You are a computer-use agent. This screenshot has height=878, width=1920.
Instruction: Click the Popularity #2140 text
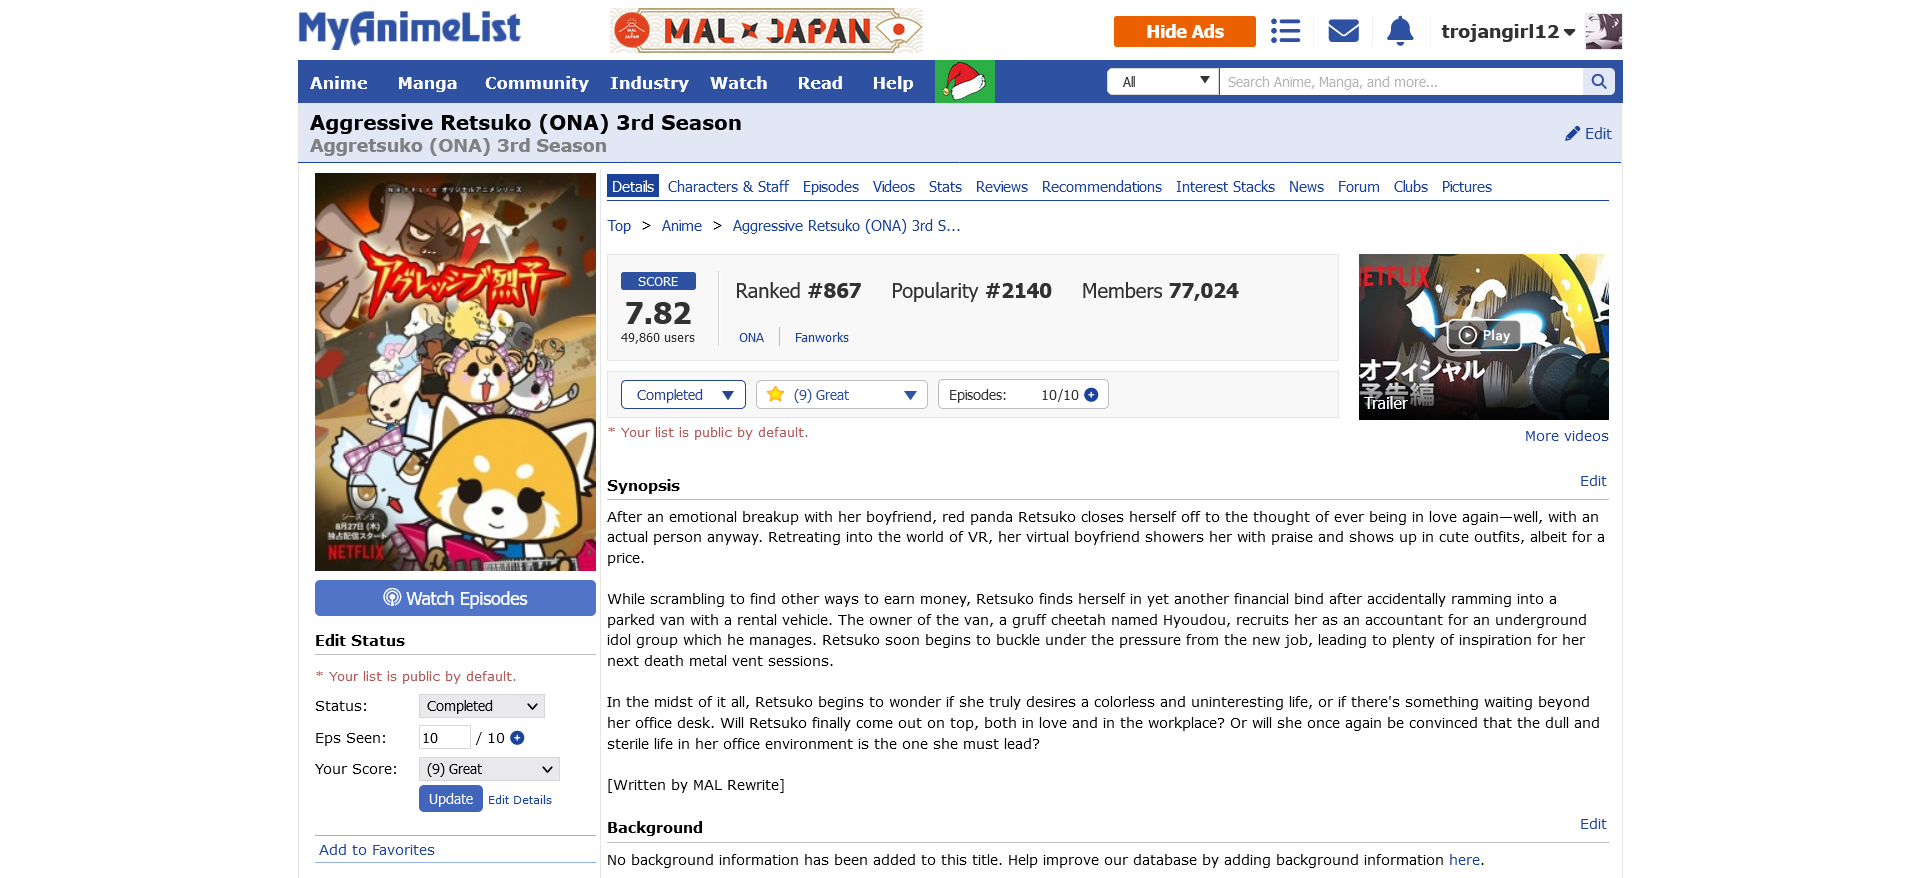[x=971, y=291]
